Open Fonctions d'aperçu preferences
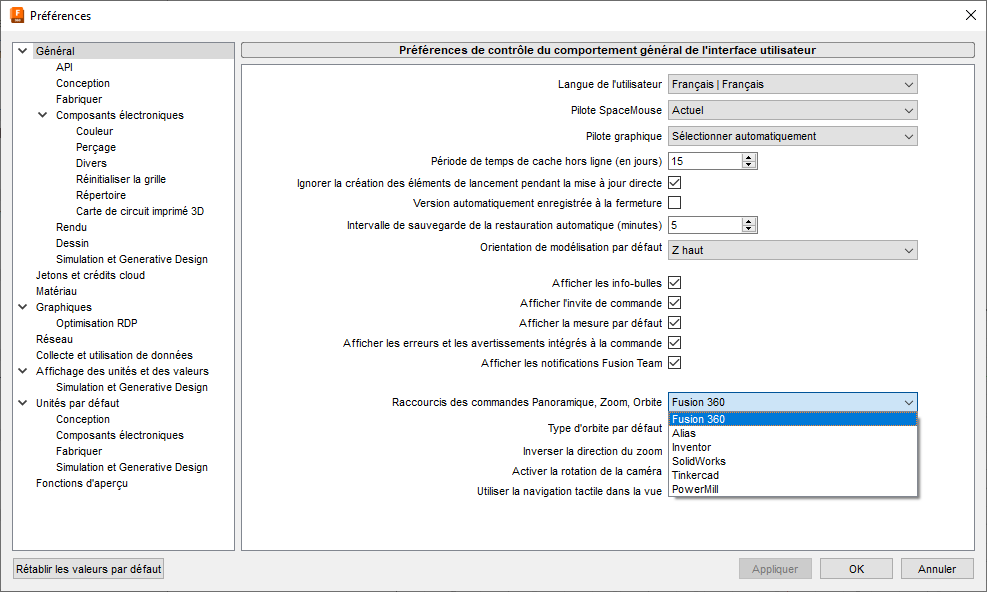 (82, 483)
